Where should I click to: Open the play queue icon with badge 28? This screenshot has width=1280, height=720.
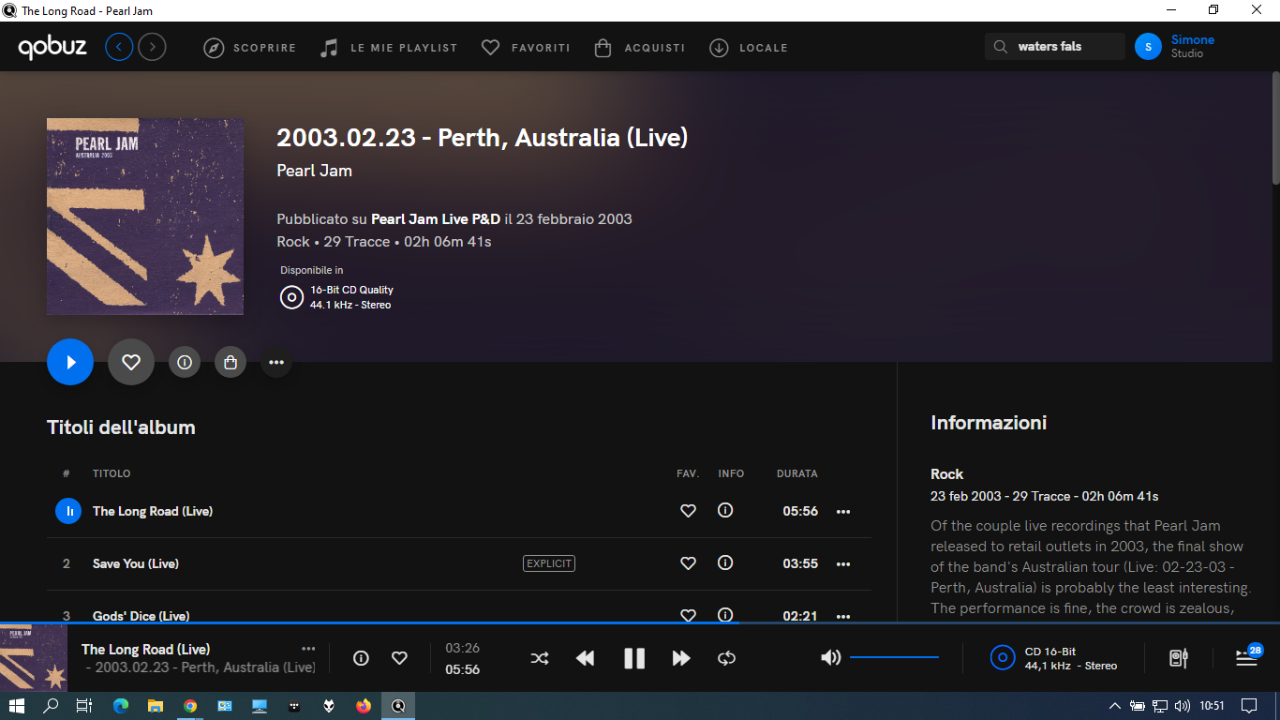coord(1246,657)
